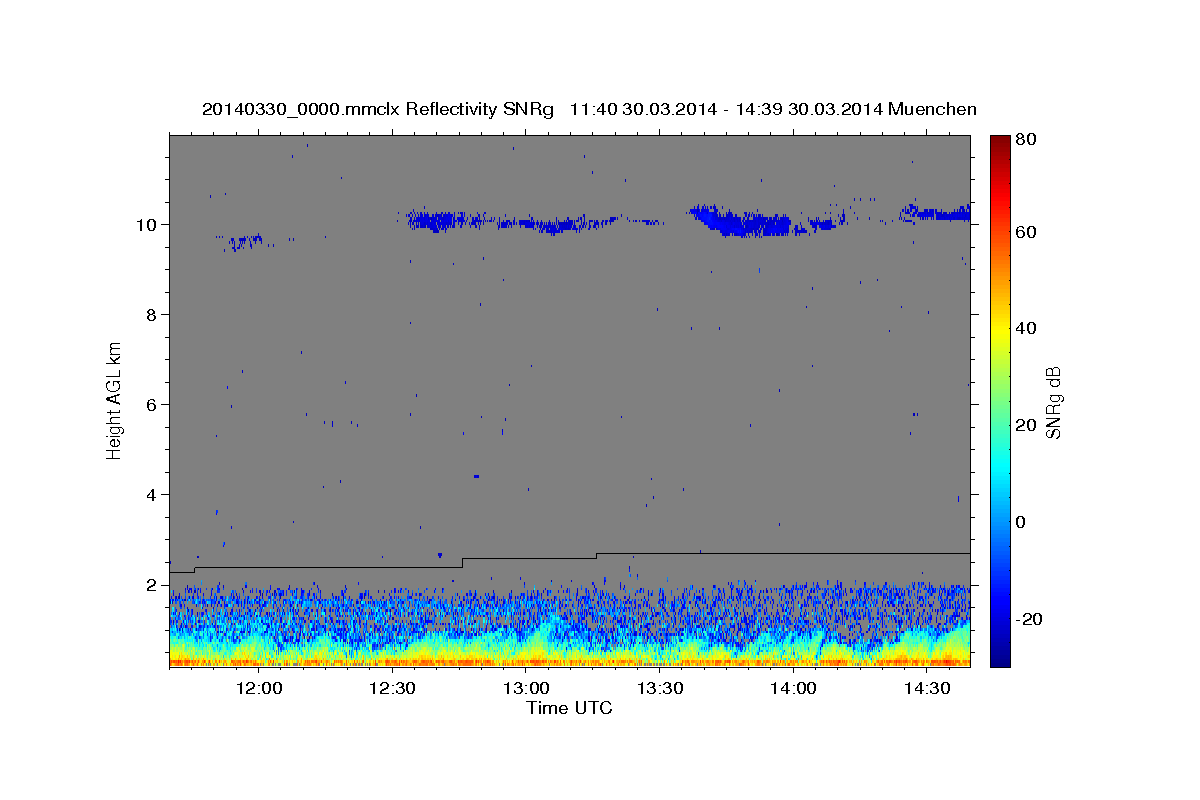Click the height tick label 10
The image size is (1200, 800).
click(147, 224)
